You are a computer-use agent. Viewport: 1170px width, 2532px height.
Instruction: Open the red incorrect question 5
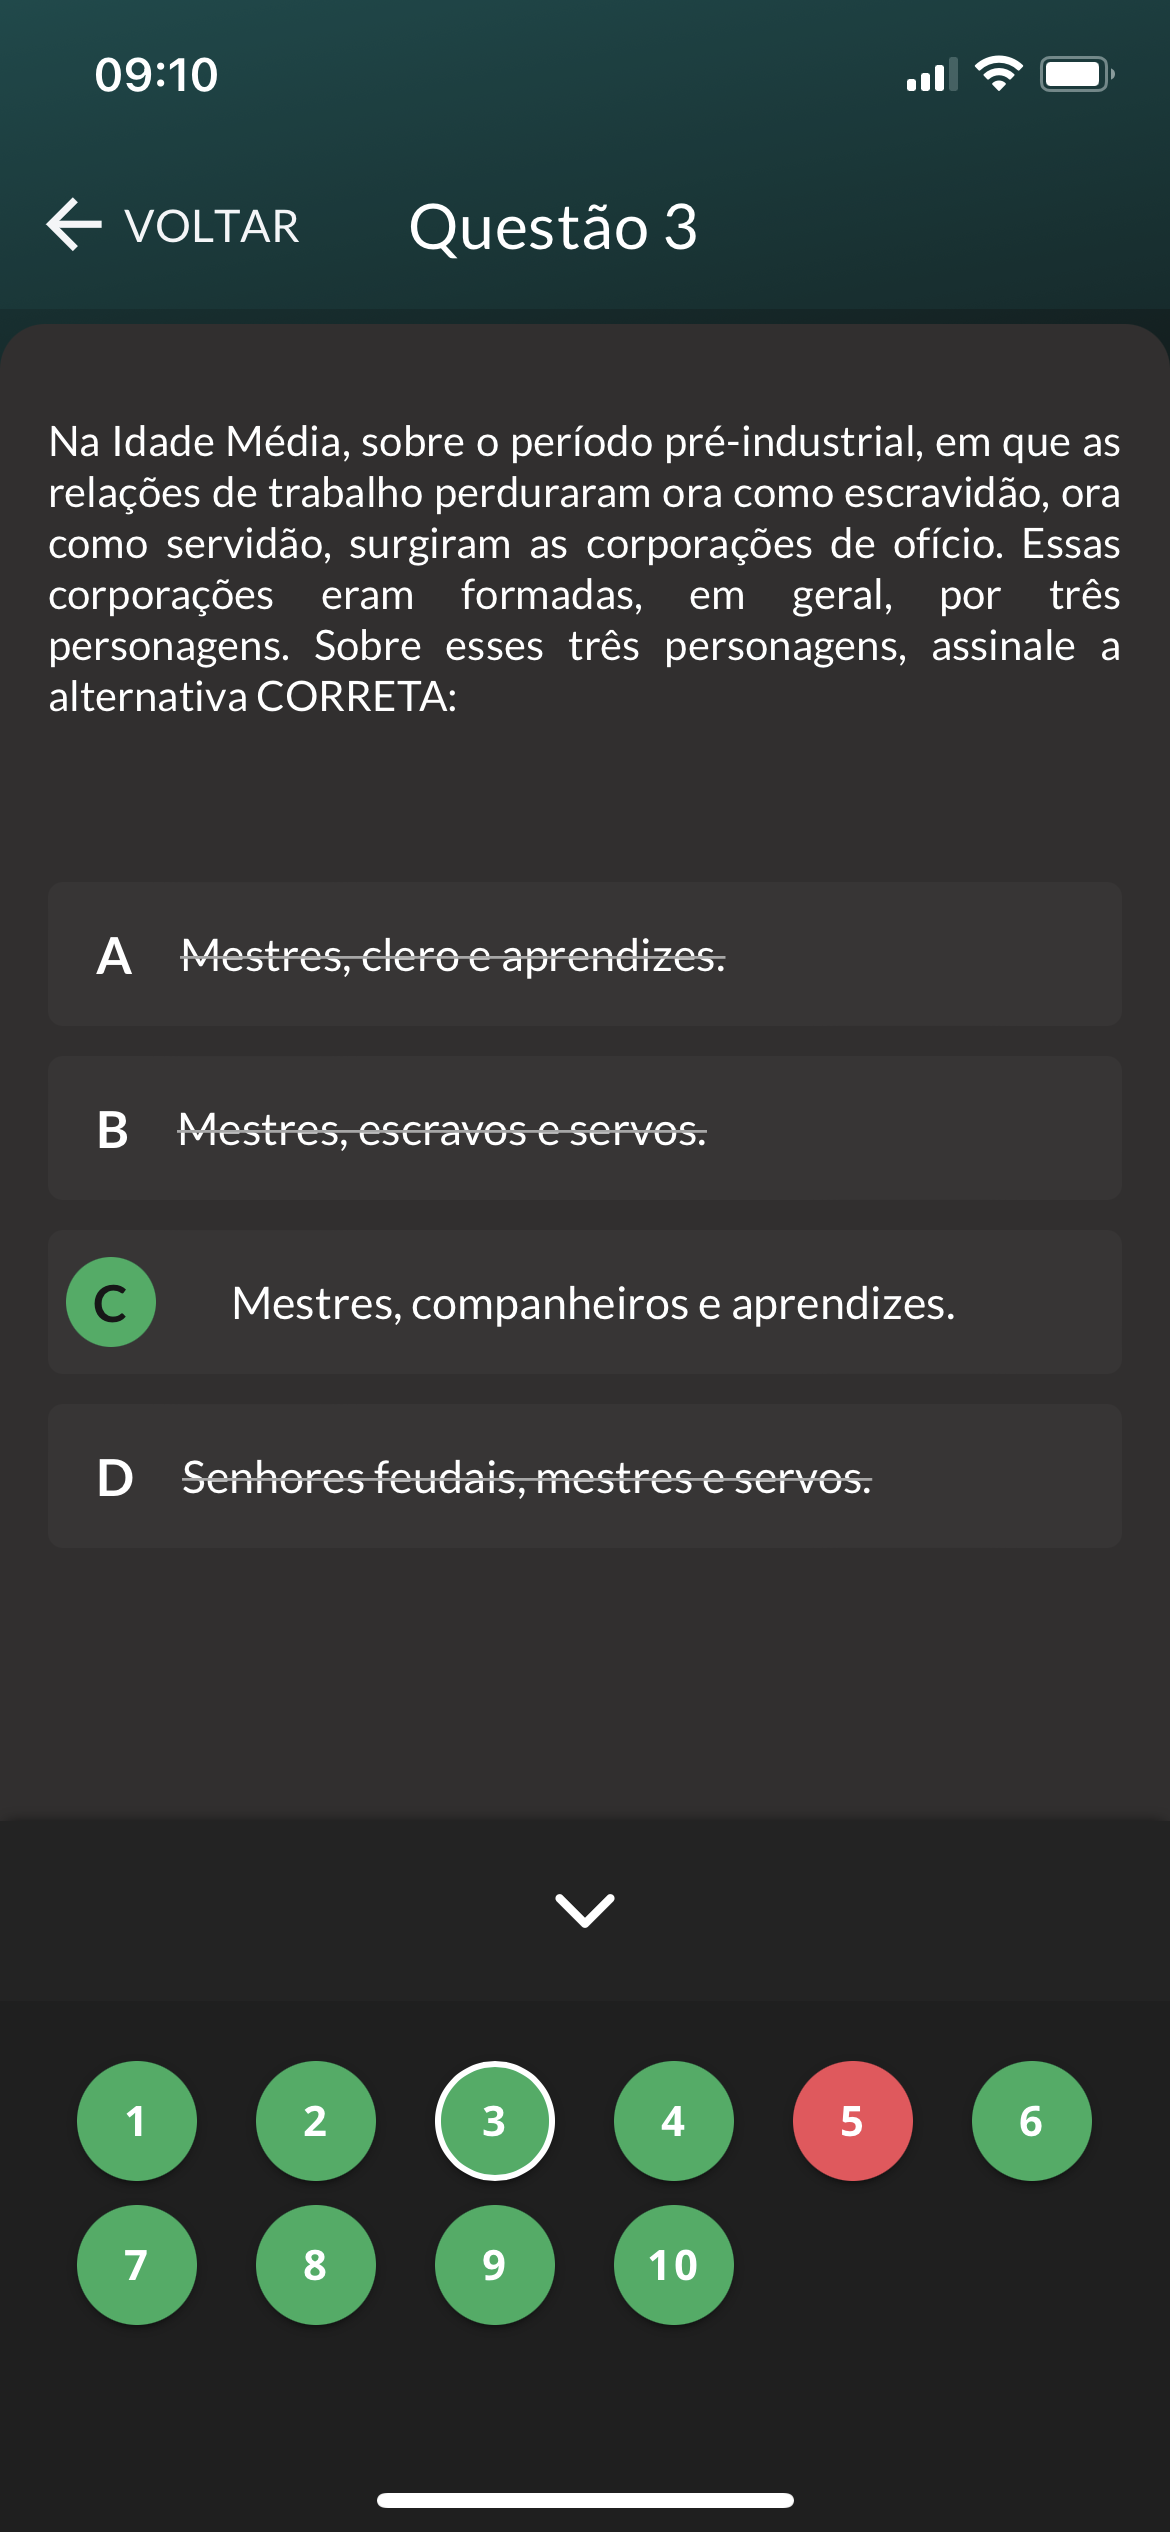click(x=853, y=2121)
